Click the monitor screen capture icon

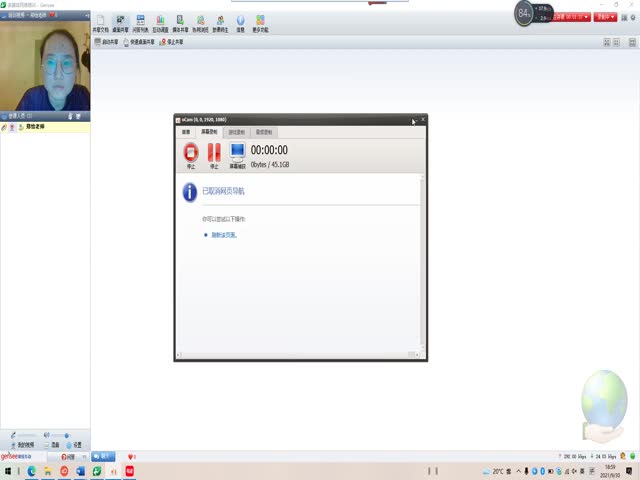tap(237, 152)
